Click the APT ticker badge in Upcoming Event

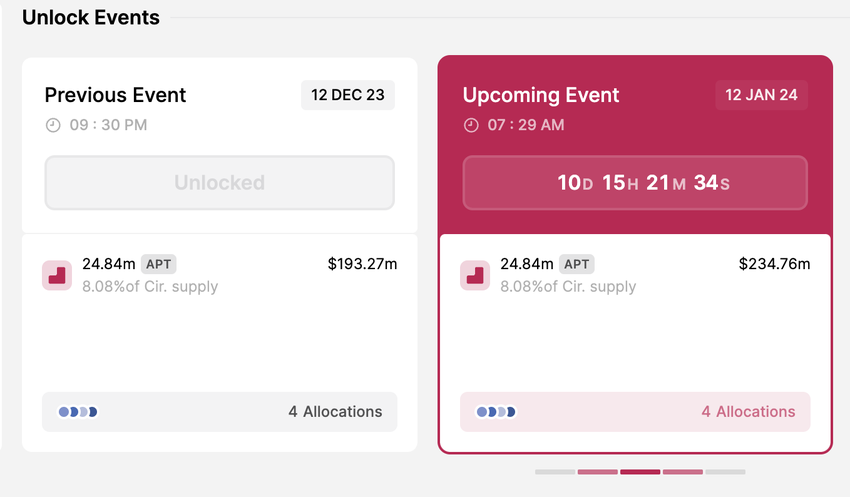[576, 264]
